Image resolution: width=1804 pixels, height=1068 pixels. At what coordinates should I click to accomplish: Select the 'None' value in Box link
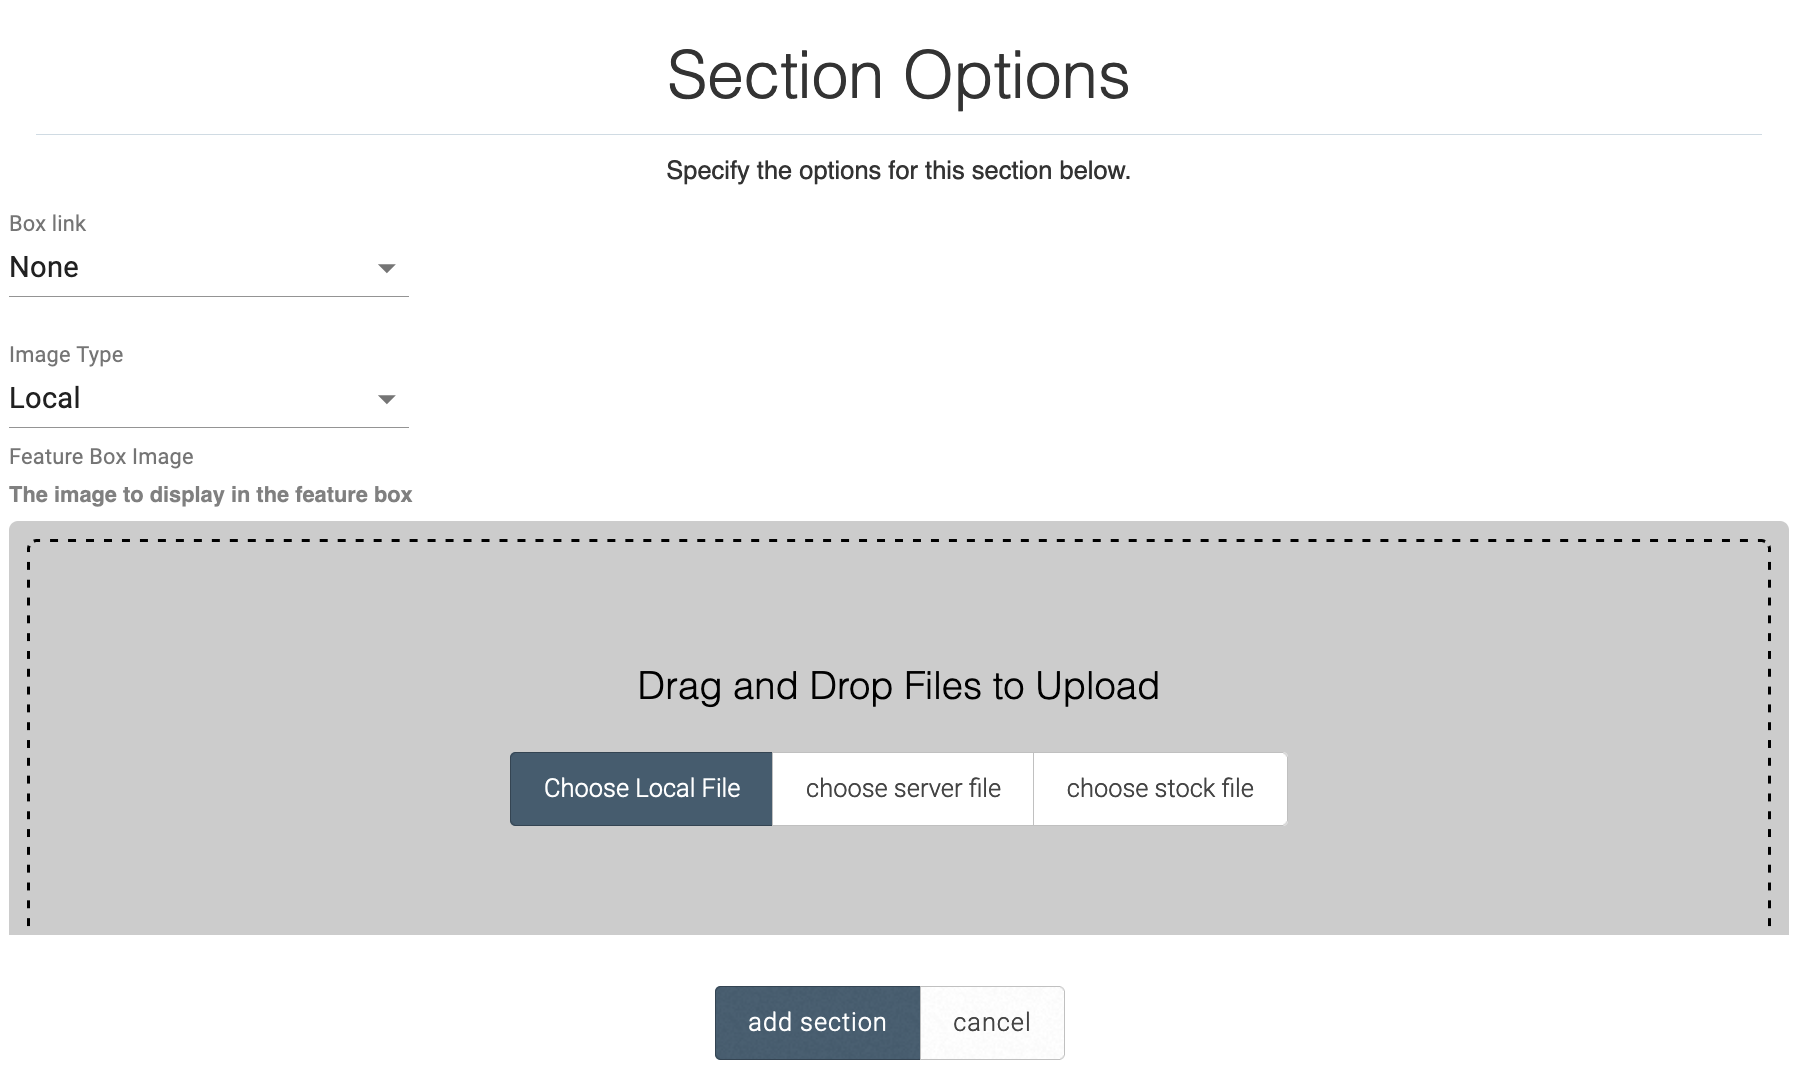point(45,267)
